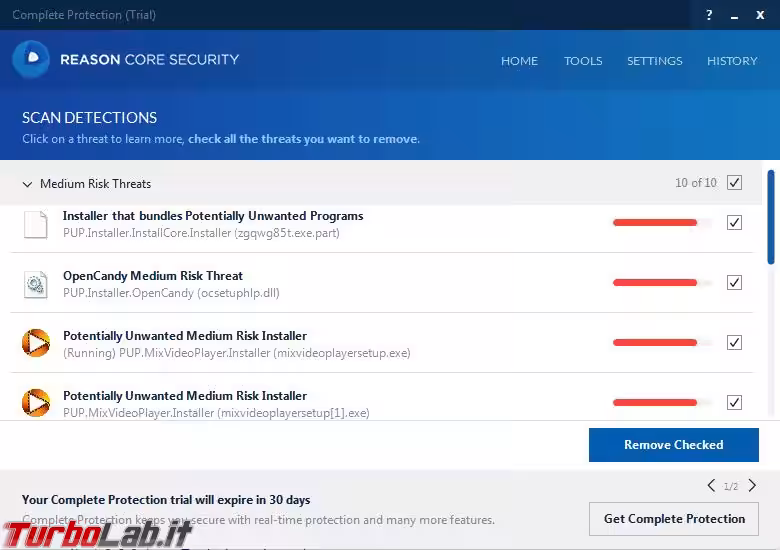
Task: Click the Remove Checked button
Action: pos(673,445)
